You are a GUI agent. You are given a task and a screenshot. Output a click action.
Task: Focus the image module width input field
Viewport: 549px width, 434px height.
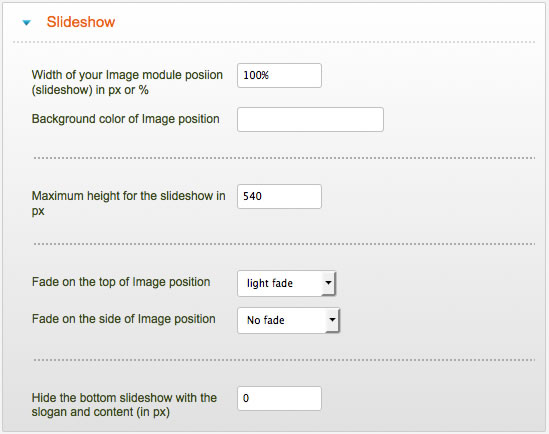279,75
